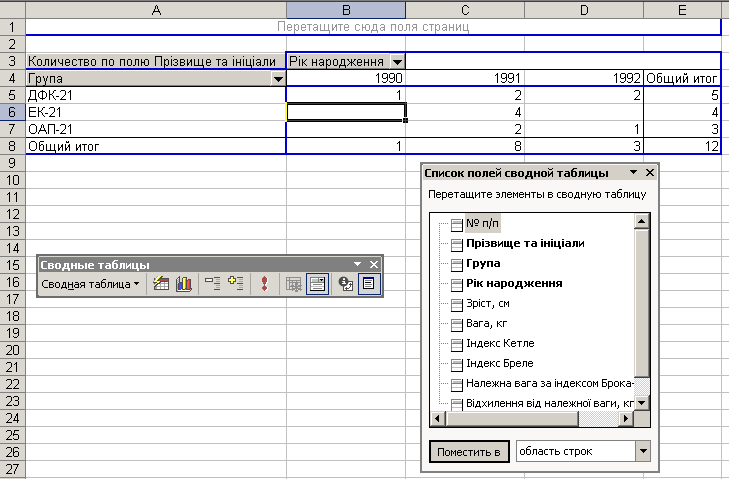Viewport: 729px width, 479px height.
Task: Open the Сводная таблица menu
Action: 90,284
